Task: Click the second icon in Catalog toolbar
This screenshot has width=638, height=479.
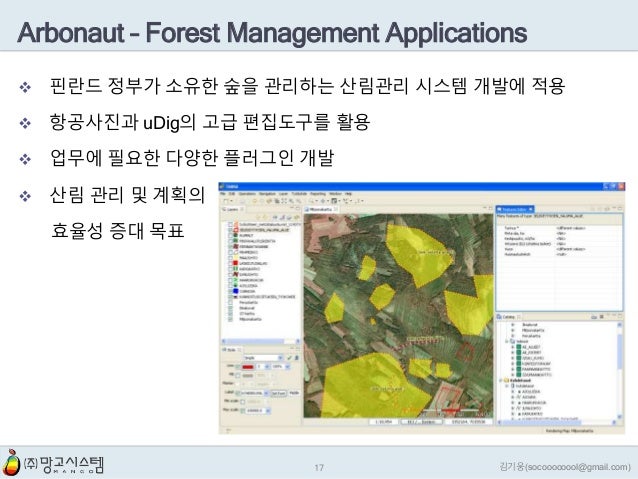Action: click(601, 317)
